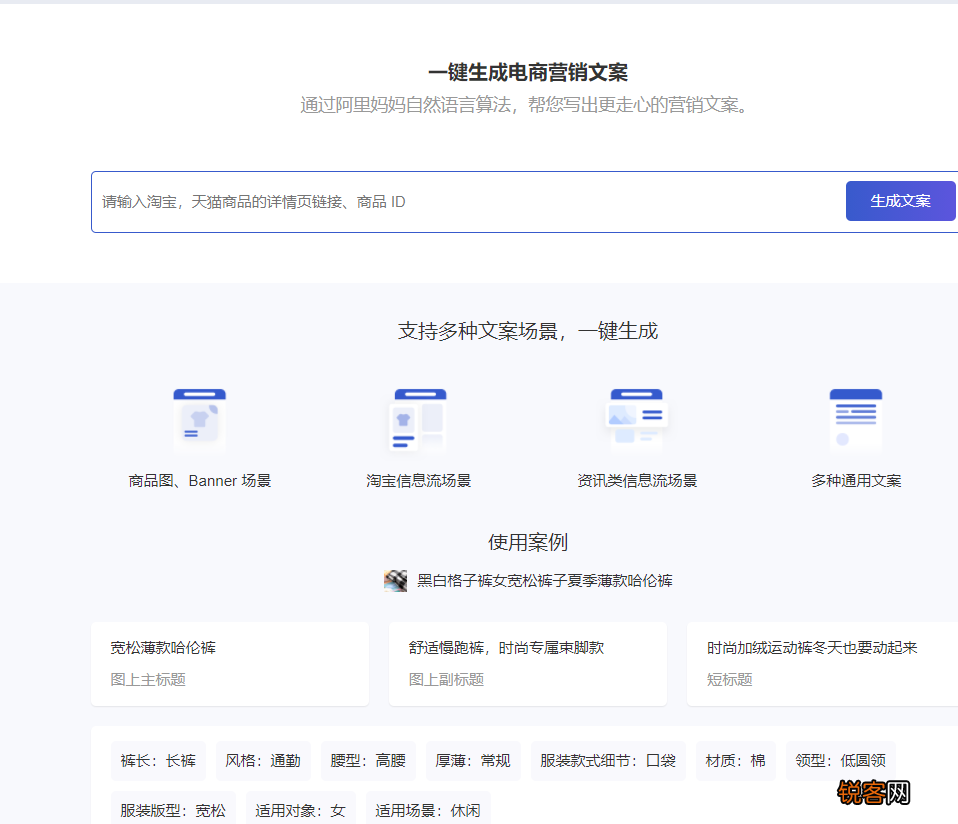958x824 pixels.
Task: Select the 商品图、Banner 场景 icon
Action: click(200, 421)
